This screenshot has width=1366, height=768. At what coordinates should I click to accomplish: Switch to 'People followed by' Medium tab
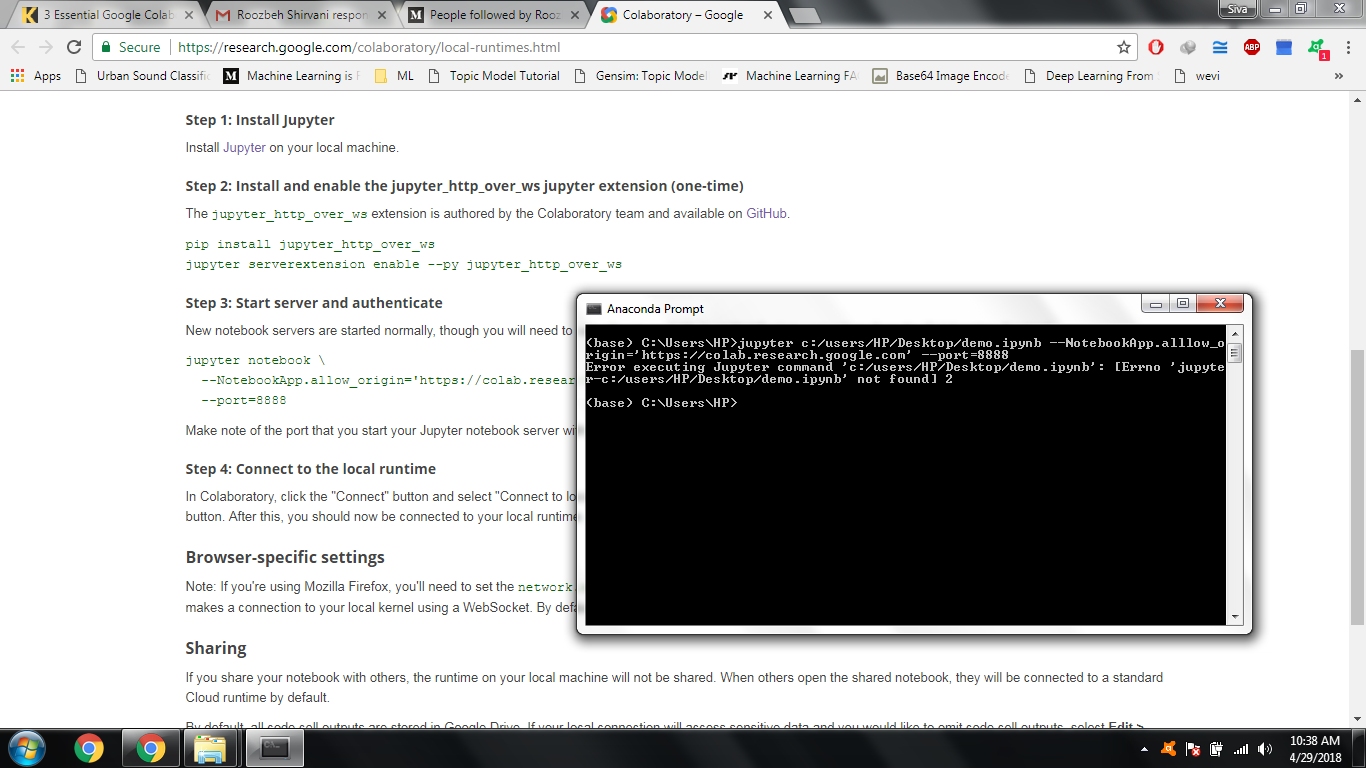click(494, 15)
